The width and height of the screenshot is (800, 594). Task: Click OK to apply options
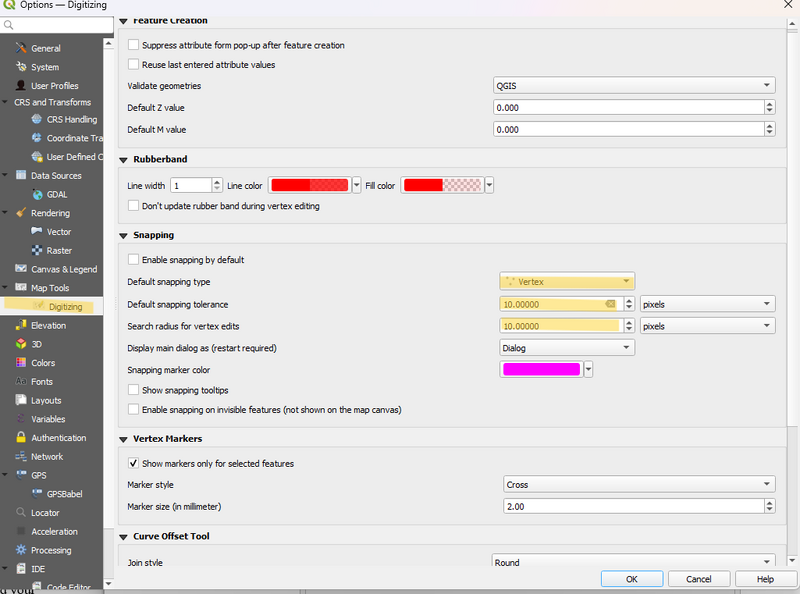tap(632, 579)
